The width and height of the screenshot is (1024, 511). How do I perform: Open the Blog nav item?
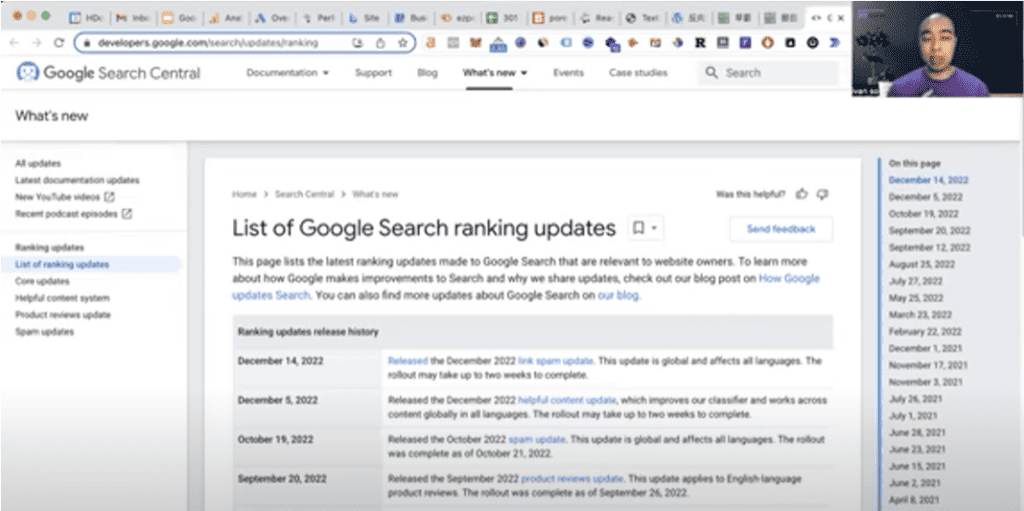(427, 73)
